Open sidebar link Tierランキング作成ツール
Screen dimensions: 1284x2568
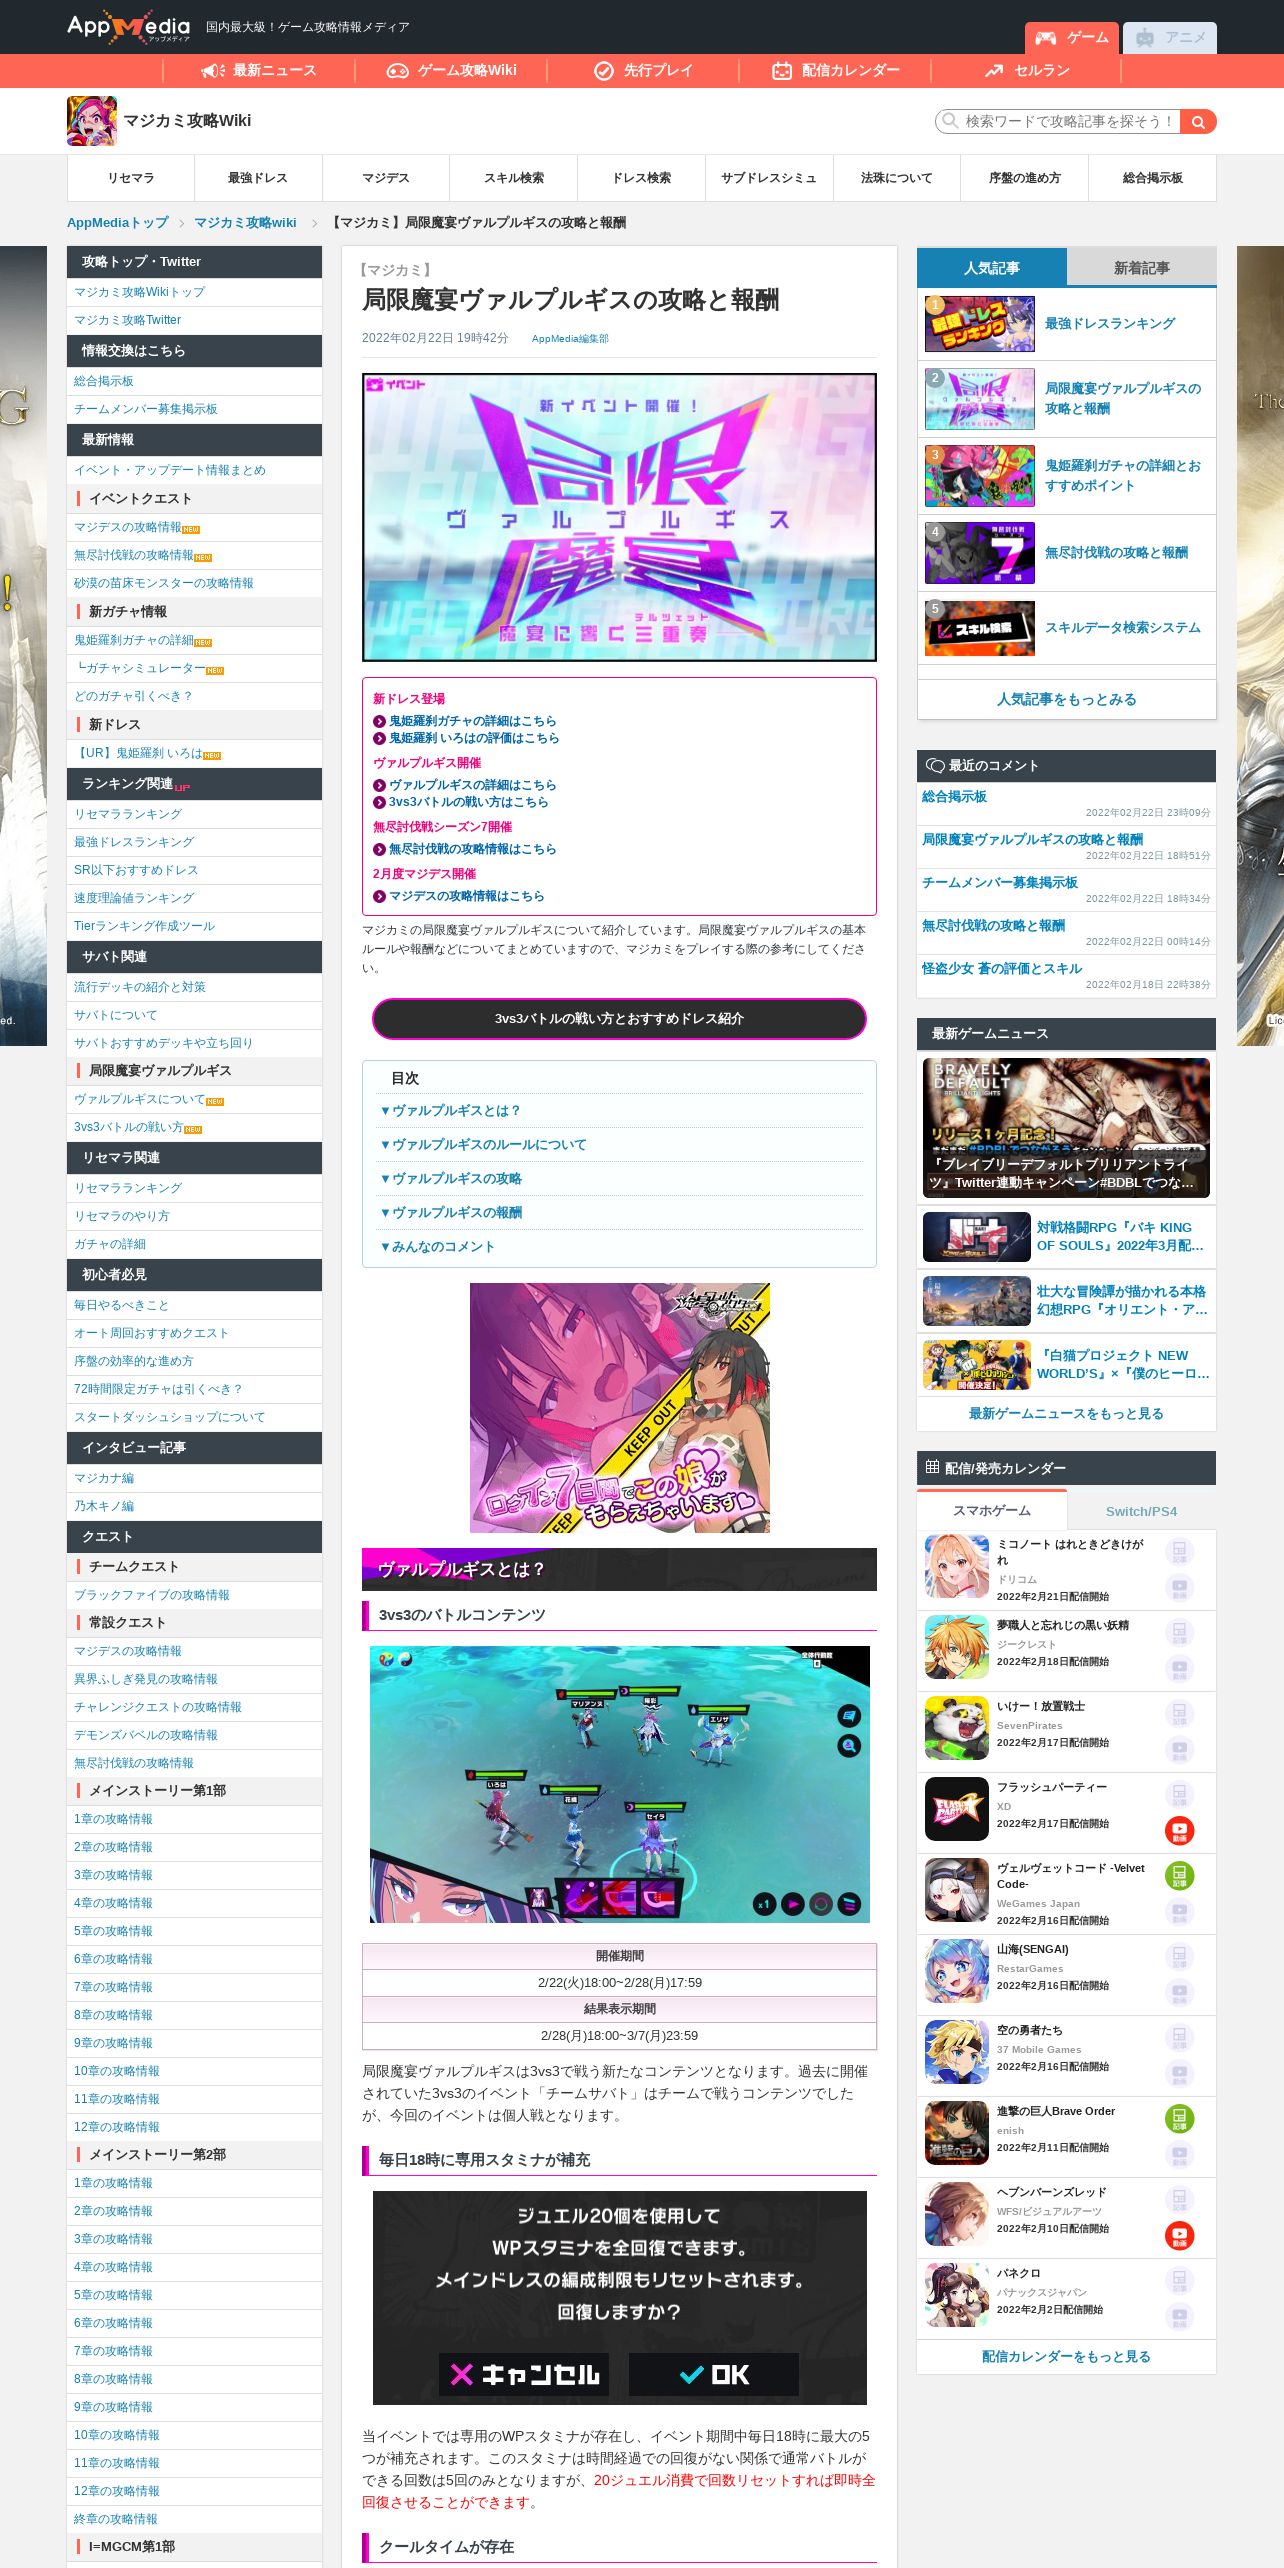pyautogui.click(x=144, y=926)
